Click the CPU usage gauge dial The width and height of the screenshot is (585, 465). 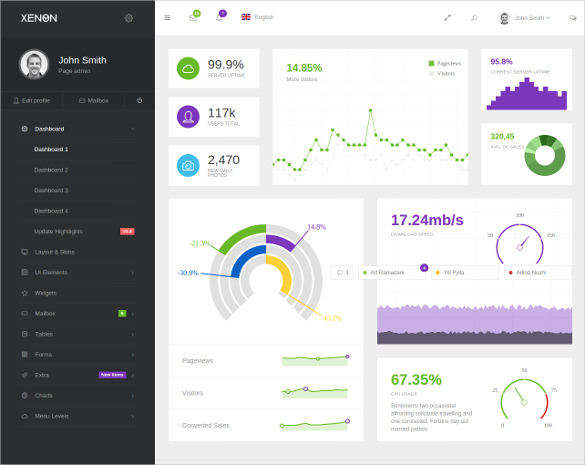[x=524, y=400]
